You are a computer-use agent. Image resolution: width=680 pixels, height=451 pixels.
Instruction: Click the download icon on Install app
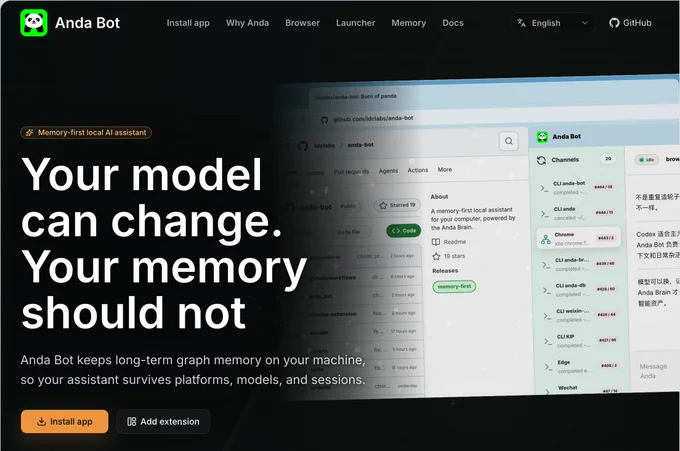(x=41, y=422)
